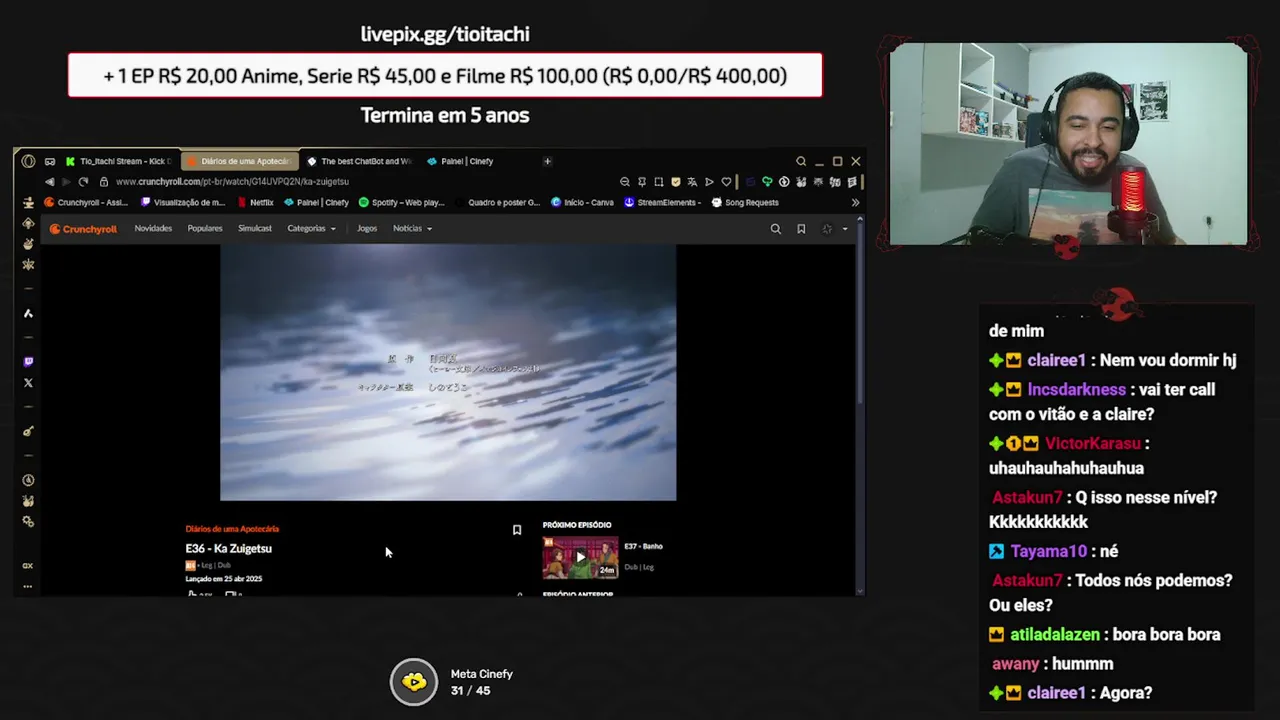
Task: Click the sidebar three-dots more button
Action: 28,586
